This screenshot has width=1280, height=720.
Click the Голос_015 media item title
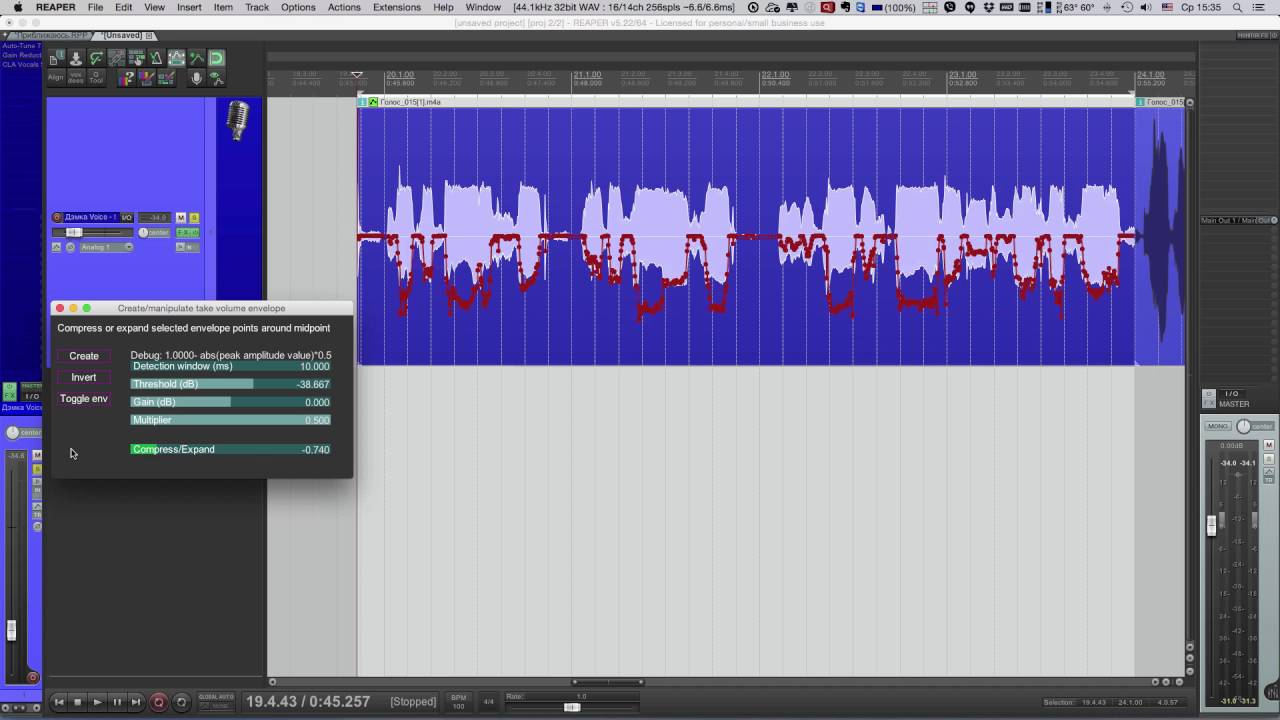pyautogui.click(x=410, y=102)
